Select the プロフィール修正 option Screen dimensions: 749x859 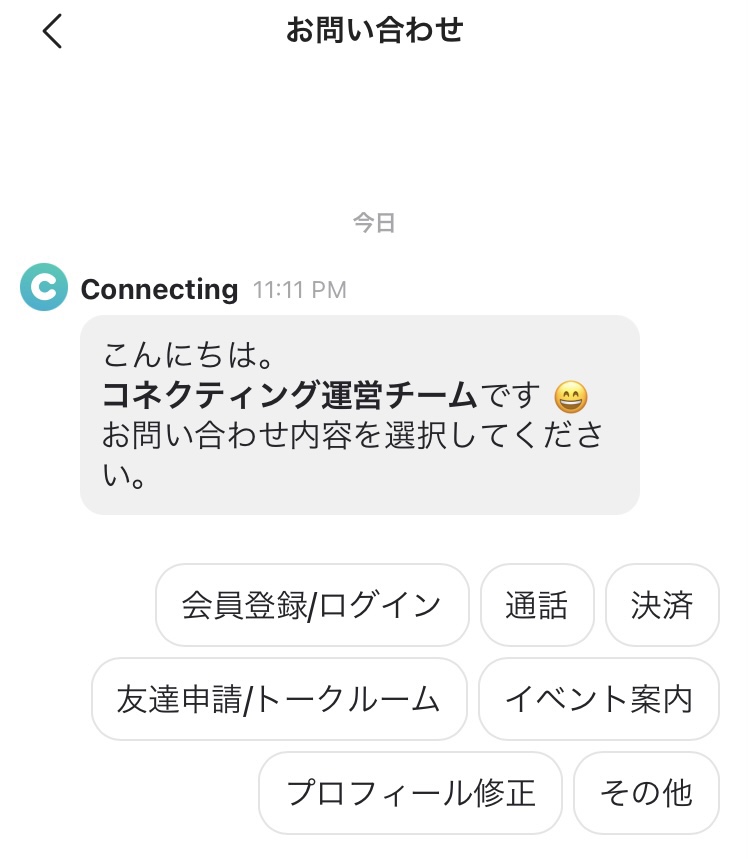tap(410, 793)
